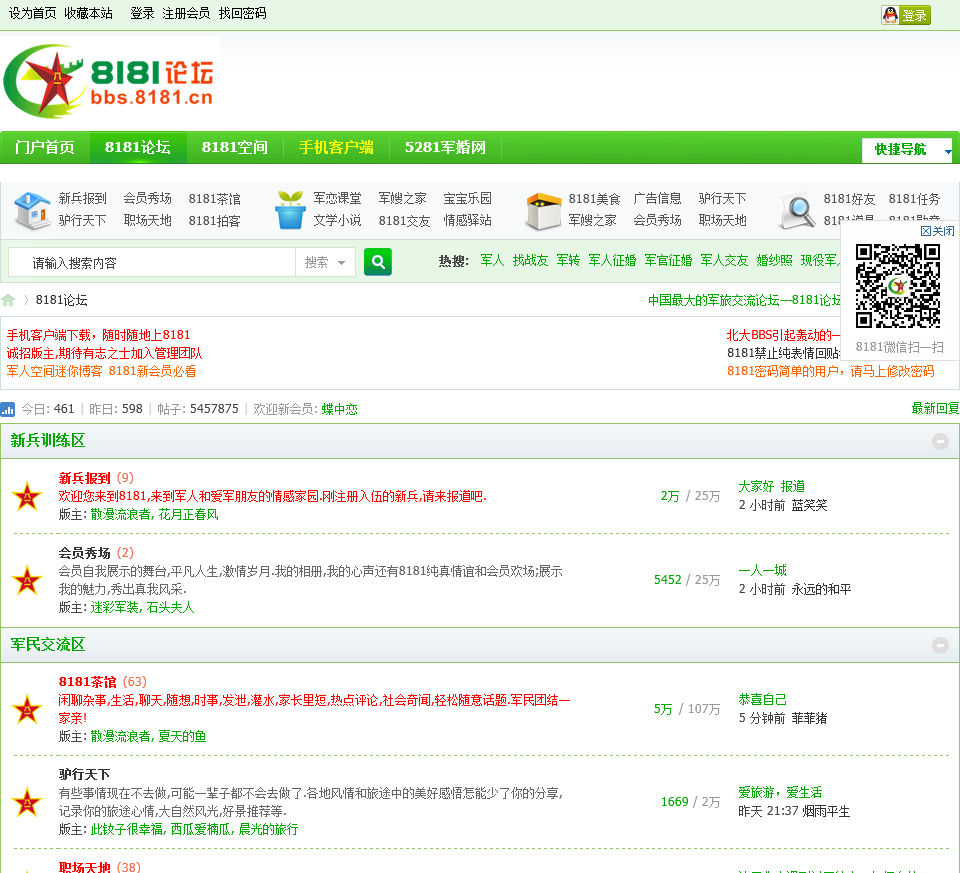The width and height of the screenshot is (960, 873).
Task: Open the 8181空间 nav tab
Action: (234, 148)
